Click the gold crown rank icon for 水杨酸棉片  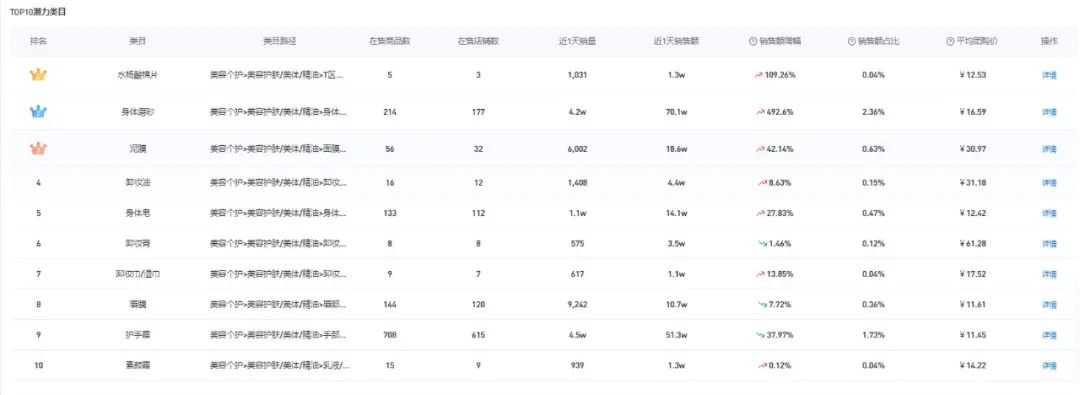pyautogui.click(x=38, y=74)
